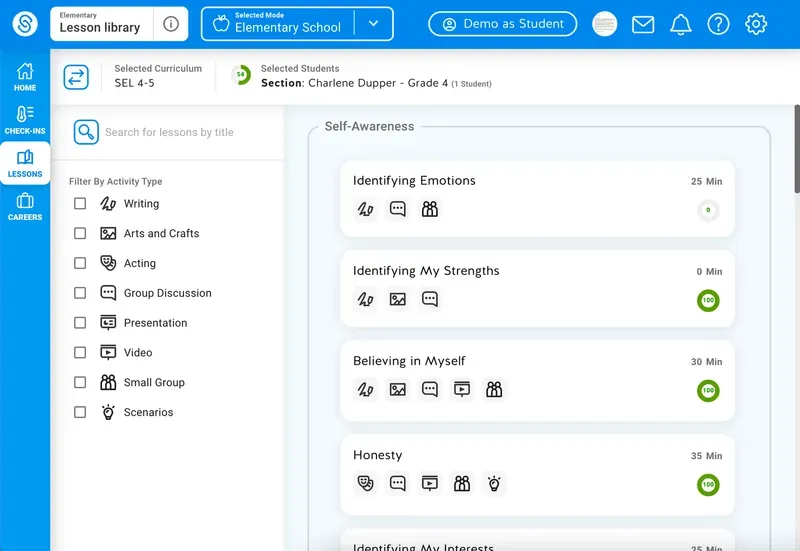This screenshot has height=551, width=800.
Task: Click group discussion icon on Identifying Emotions
Action: [x=397, y=209]
